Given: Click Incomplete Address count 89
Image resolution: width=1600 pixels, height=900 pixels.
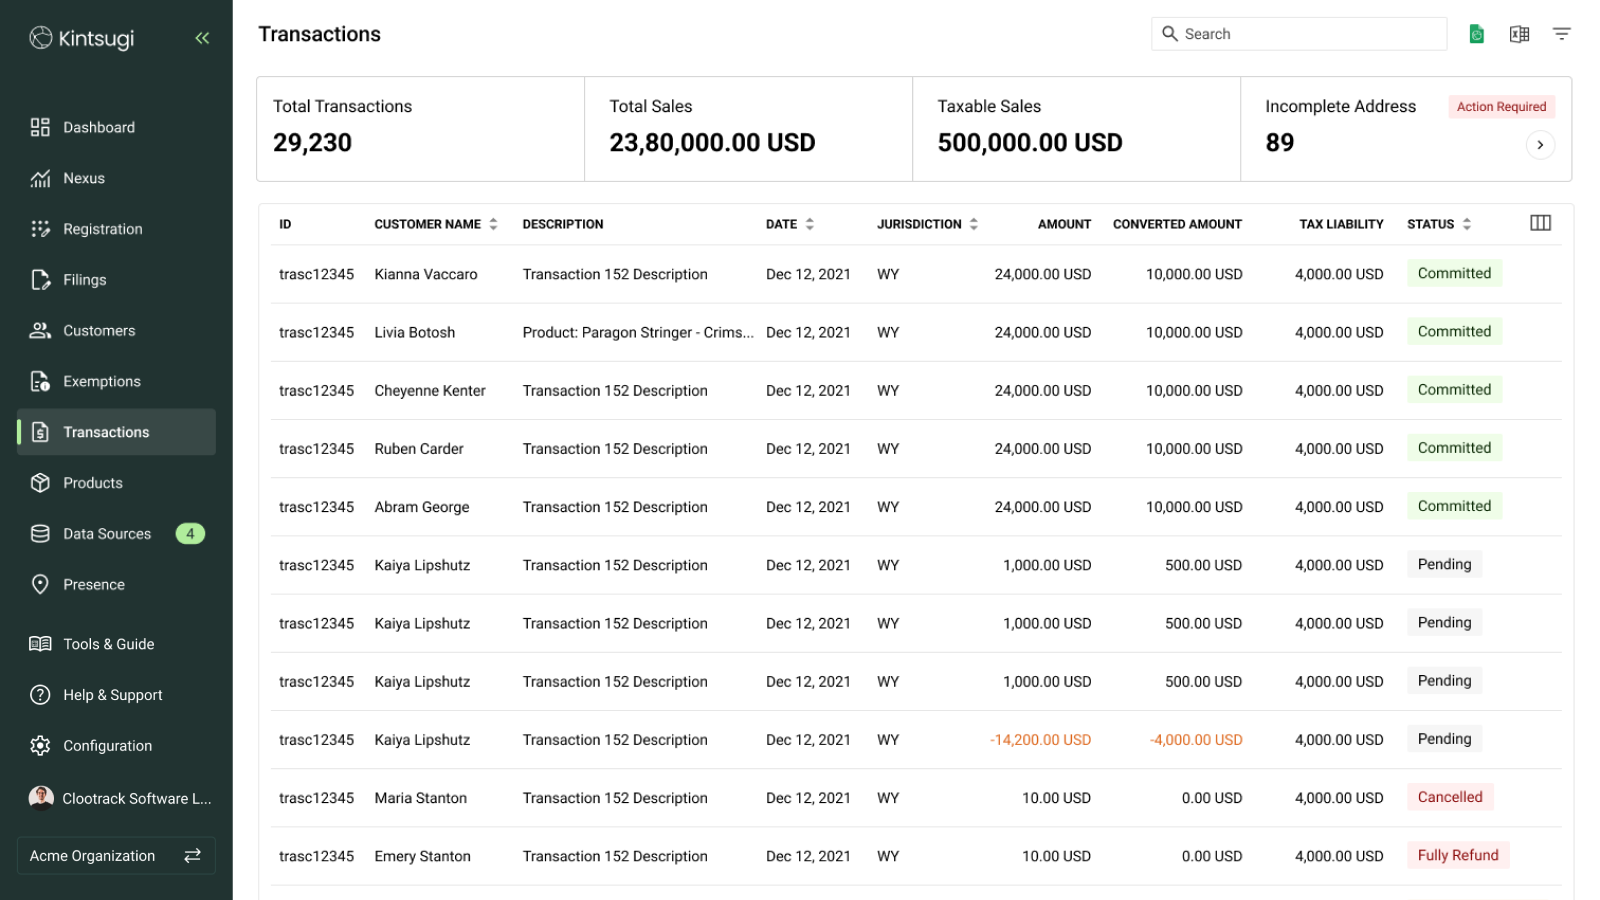Looking at the screenshot, I should 1279,143.
